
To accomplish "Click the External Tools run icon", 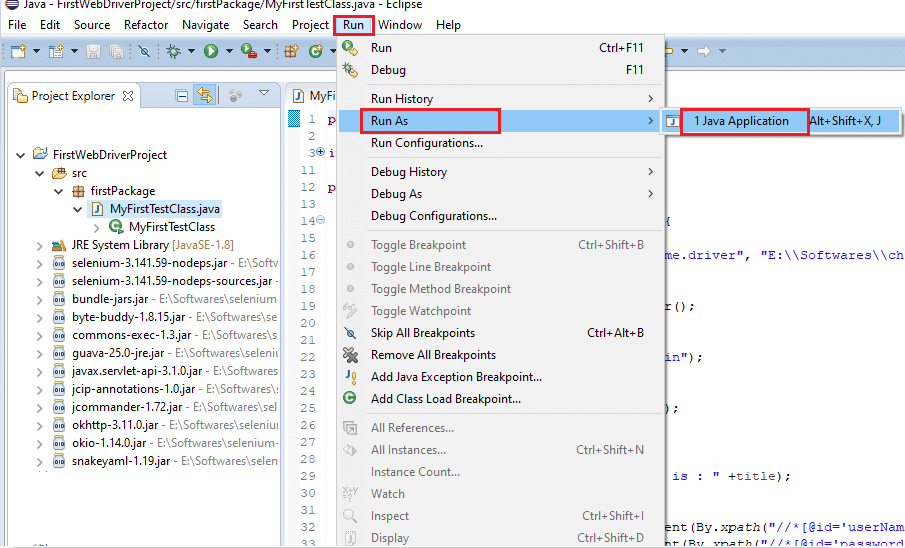I will [x=249, y=51].
